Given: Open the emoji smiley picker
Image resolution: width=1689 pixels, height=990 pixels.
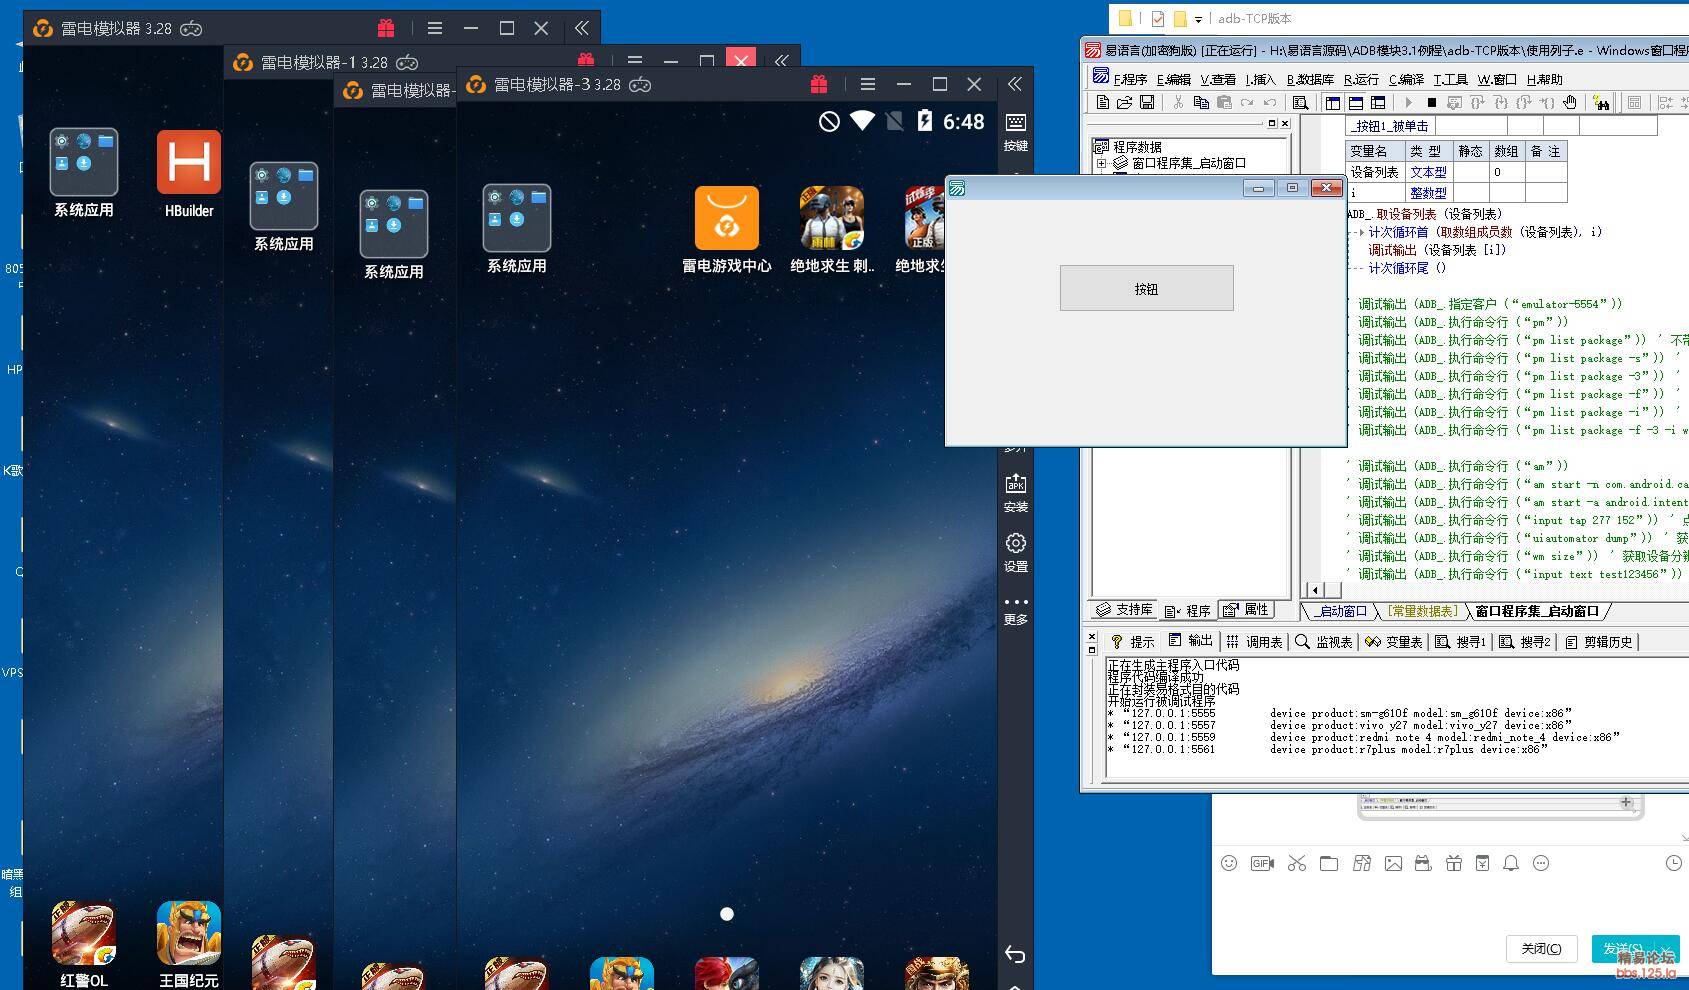Looking at the screenshot, I should click(x=1229, y=863).
